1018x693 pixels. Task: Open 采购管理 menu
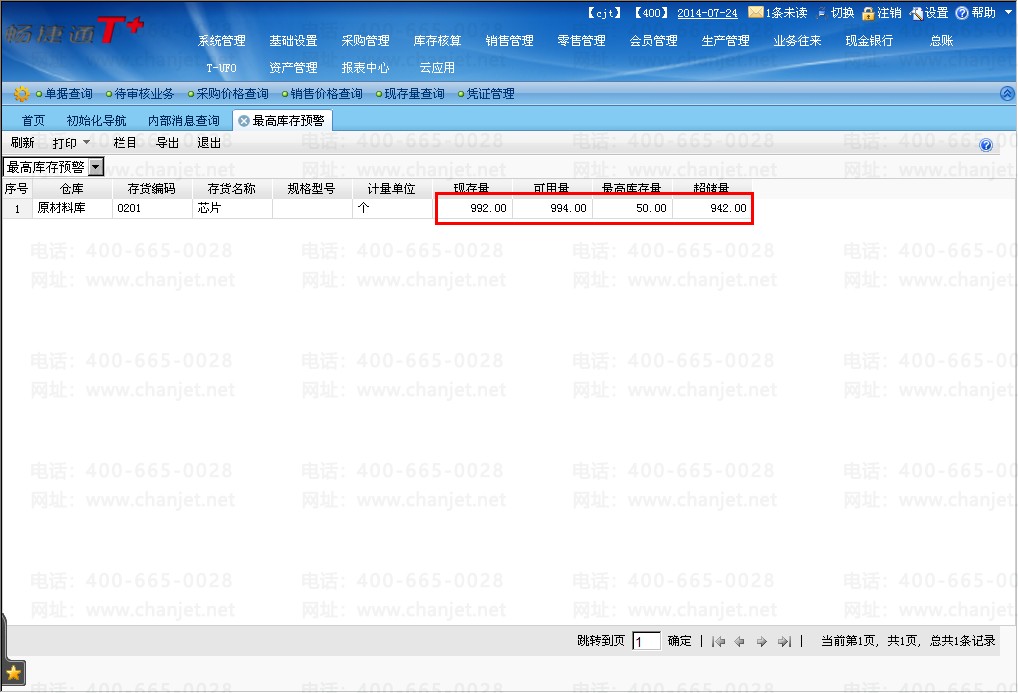366,41
